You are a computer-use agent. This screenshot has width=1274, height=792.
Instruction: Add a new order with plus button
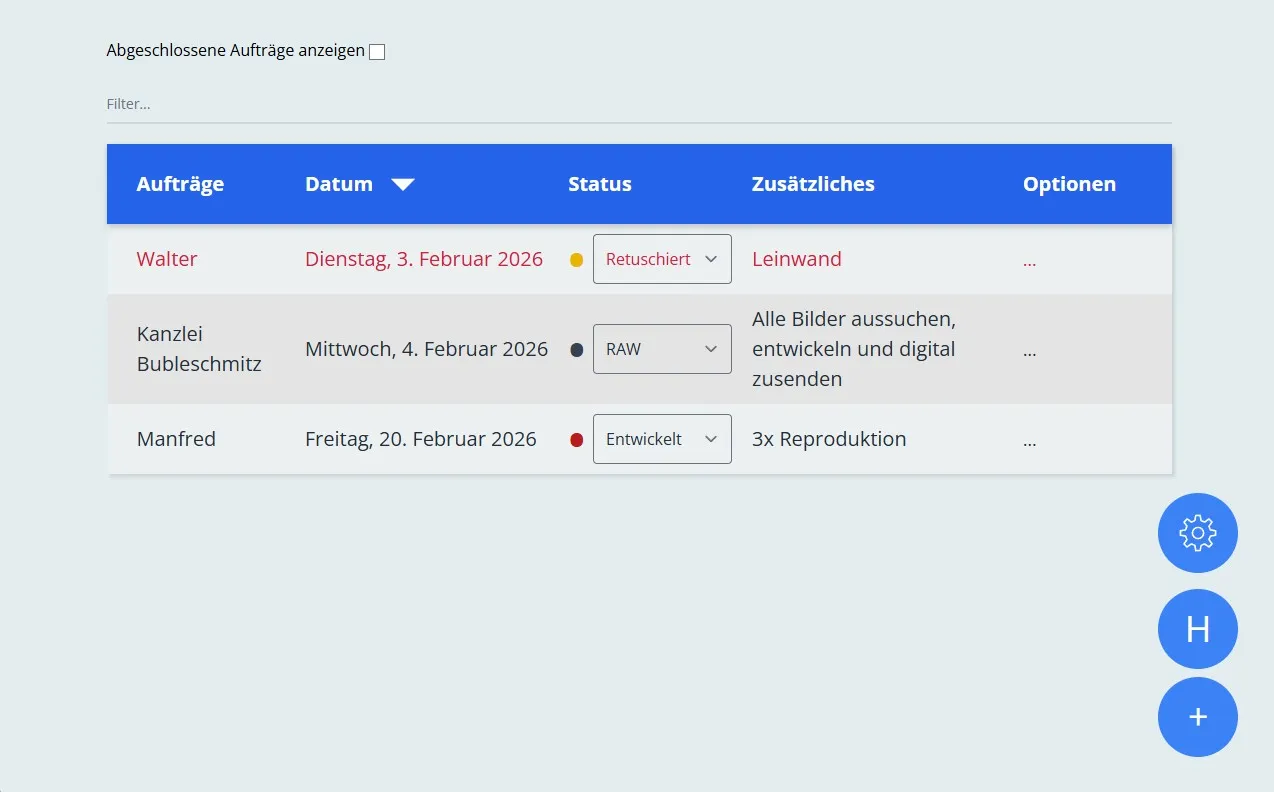pyautogui.click(x=1197, y=717)
